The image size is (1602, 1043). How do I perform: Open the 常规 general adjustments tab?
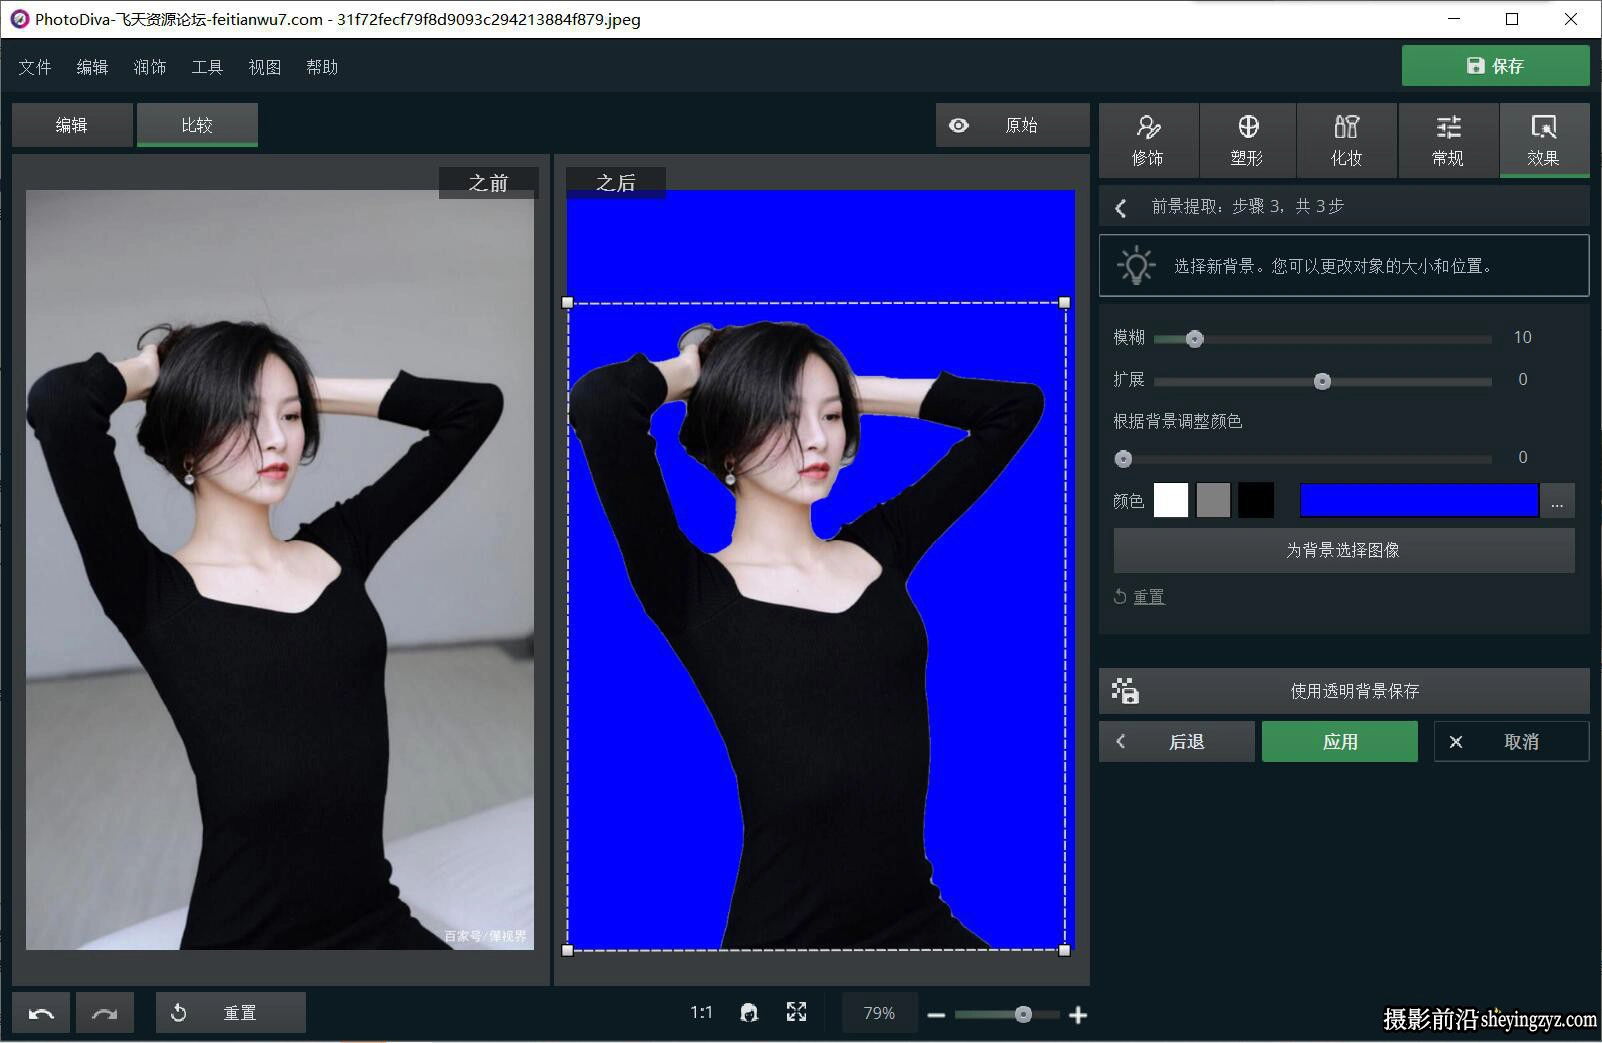coord(1447,140)
